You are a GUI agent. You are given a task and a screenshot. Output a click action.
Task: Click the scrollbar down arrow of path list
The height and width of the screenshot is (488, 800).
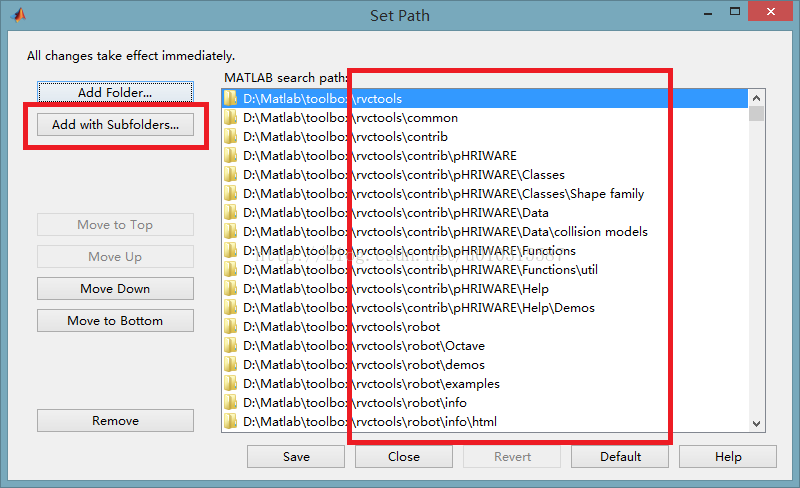(756, 424)
